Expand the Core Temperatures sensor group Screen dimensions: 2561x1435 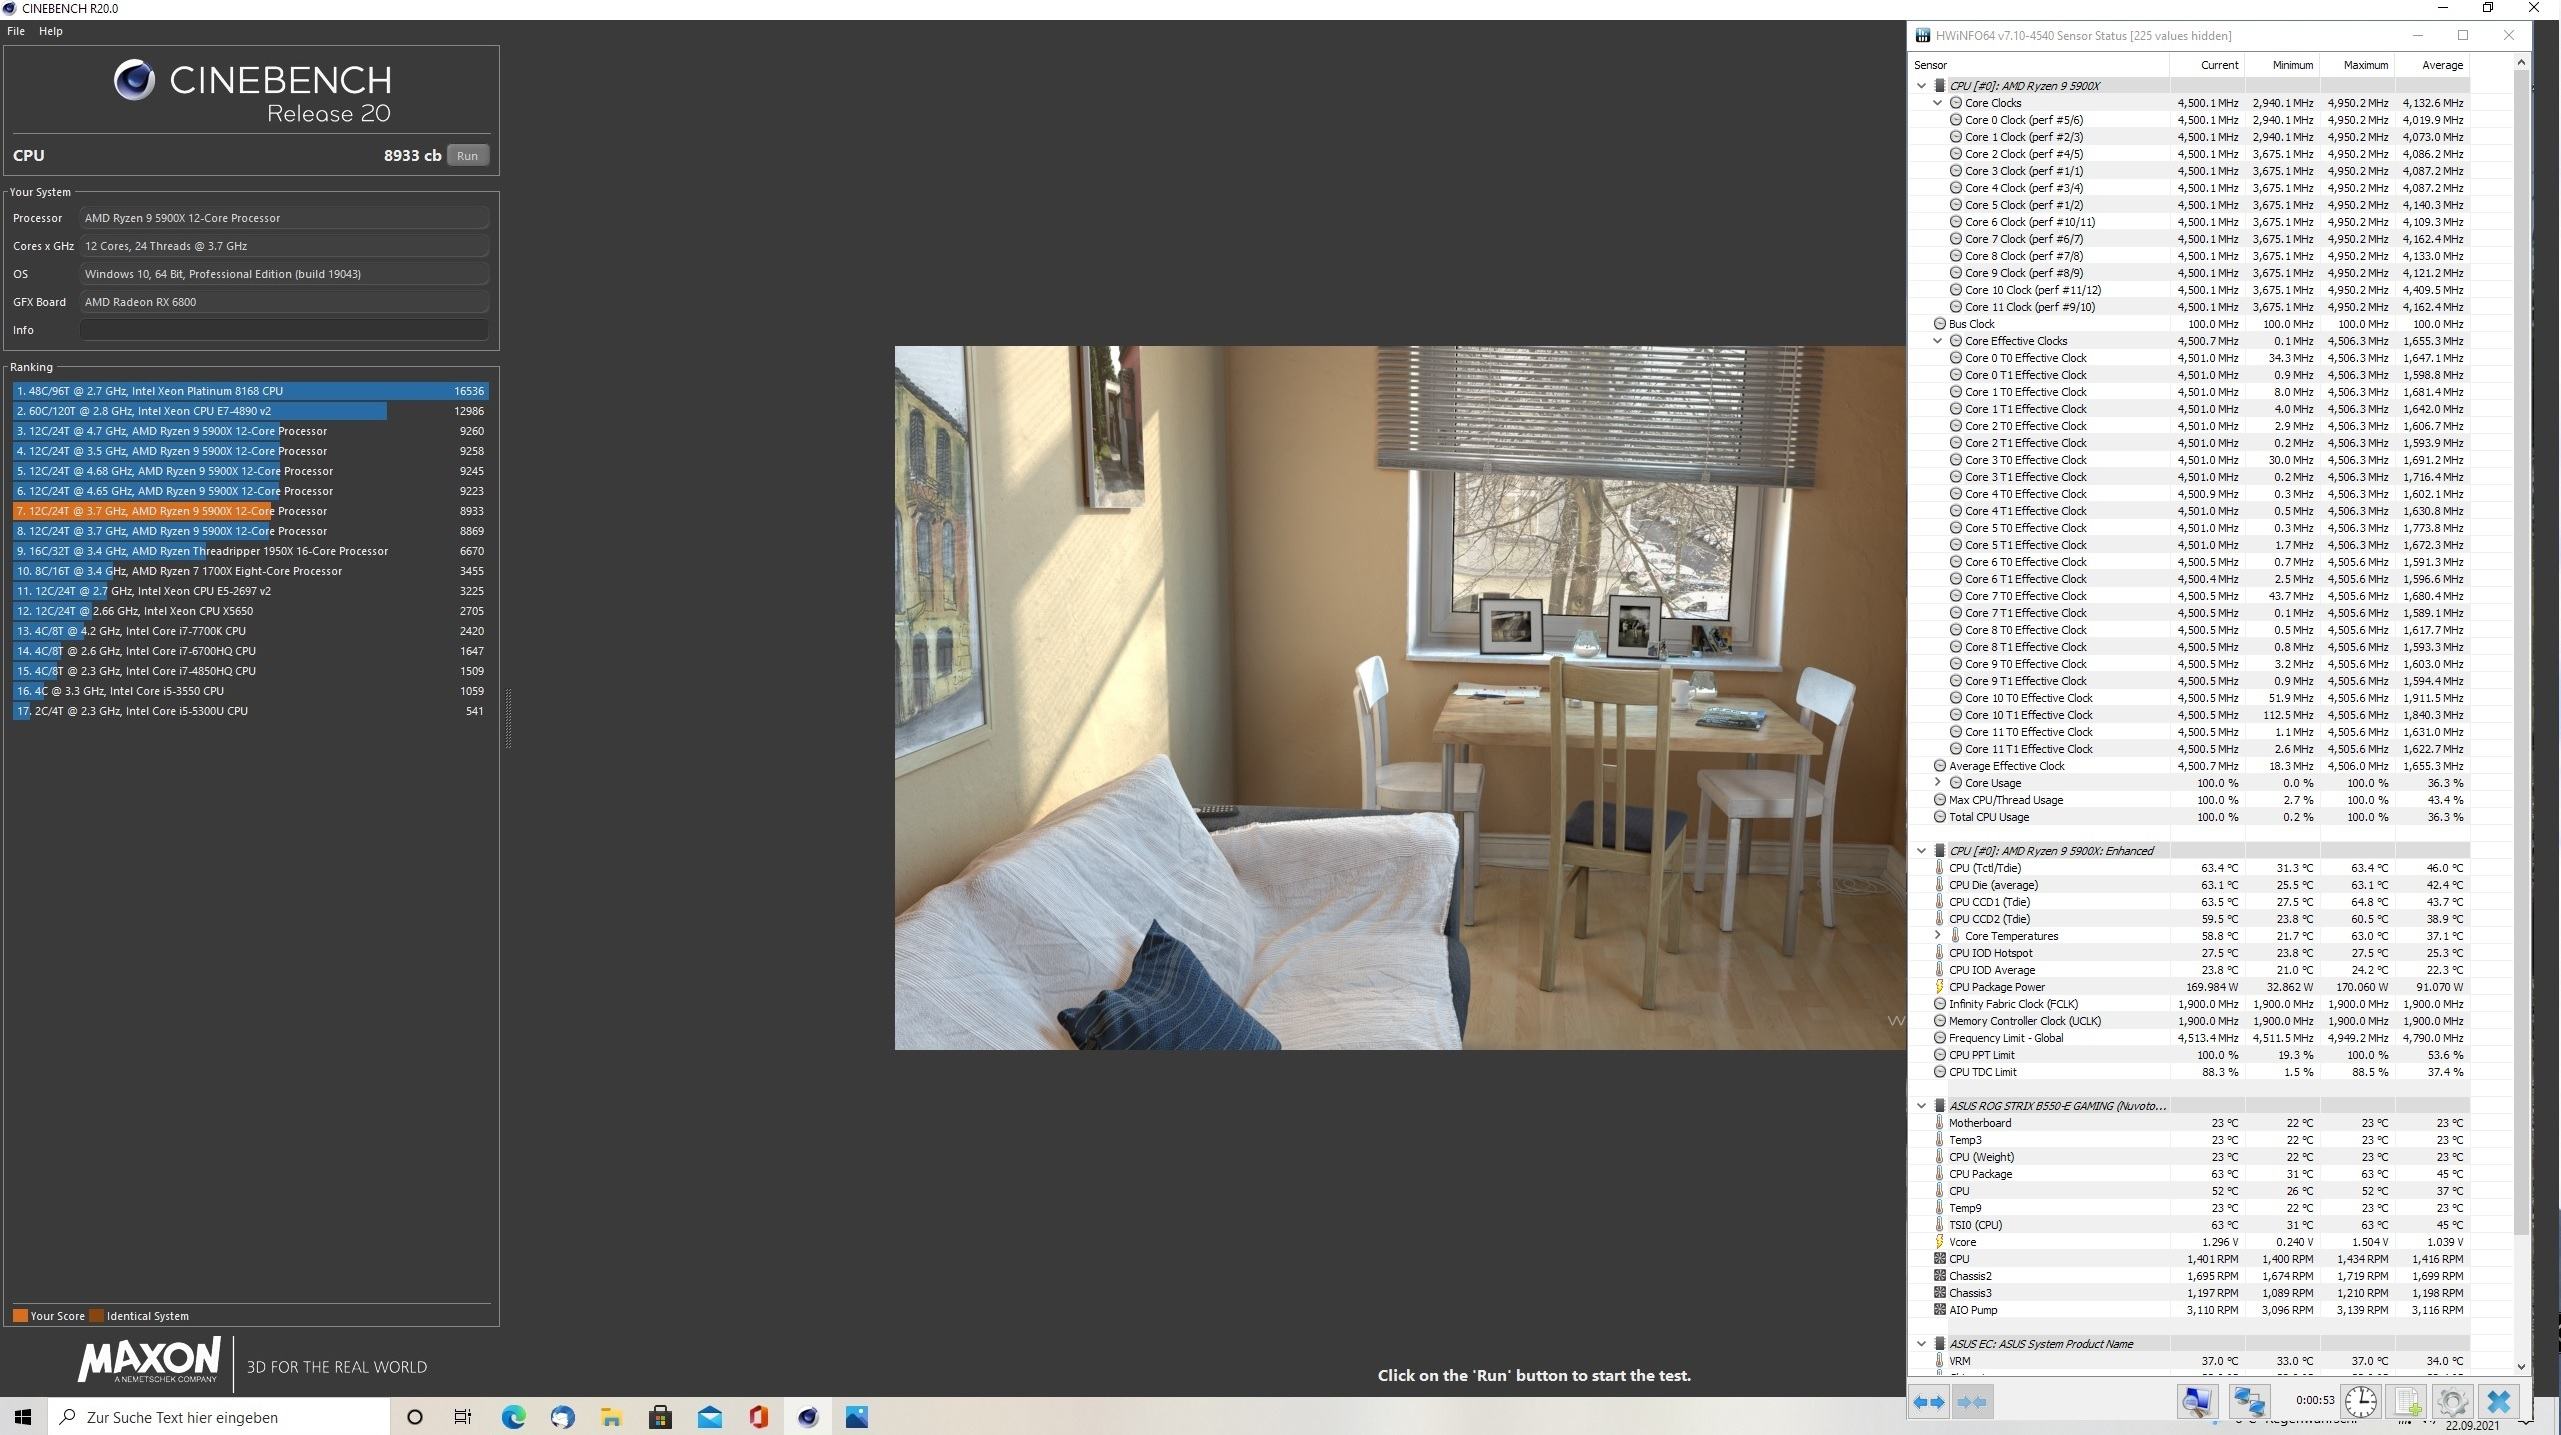1937,936
